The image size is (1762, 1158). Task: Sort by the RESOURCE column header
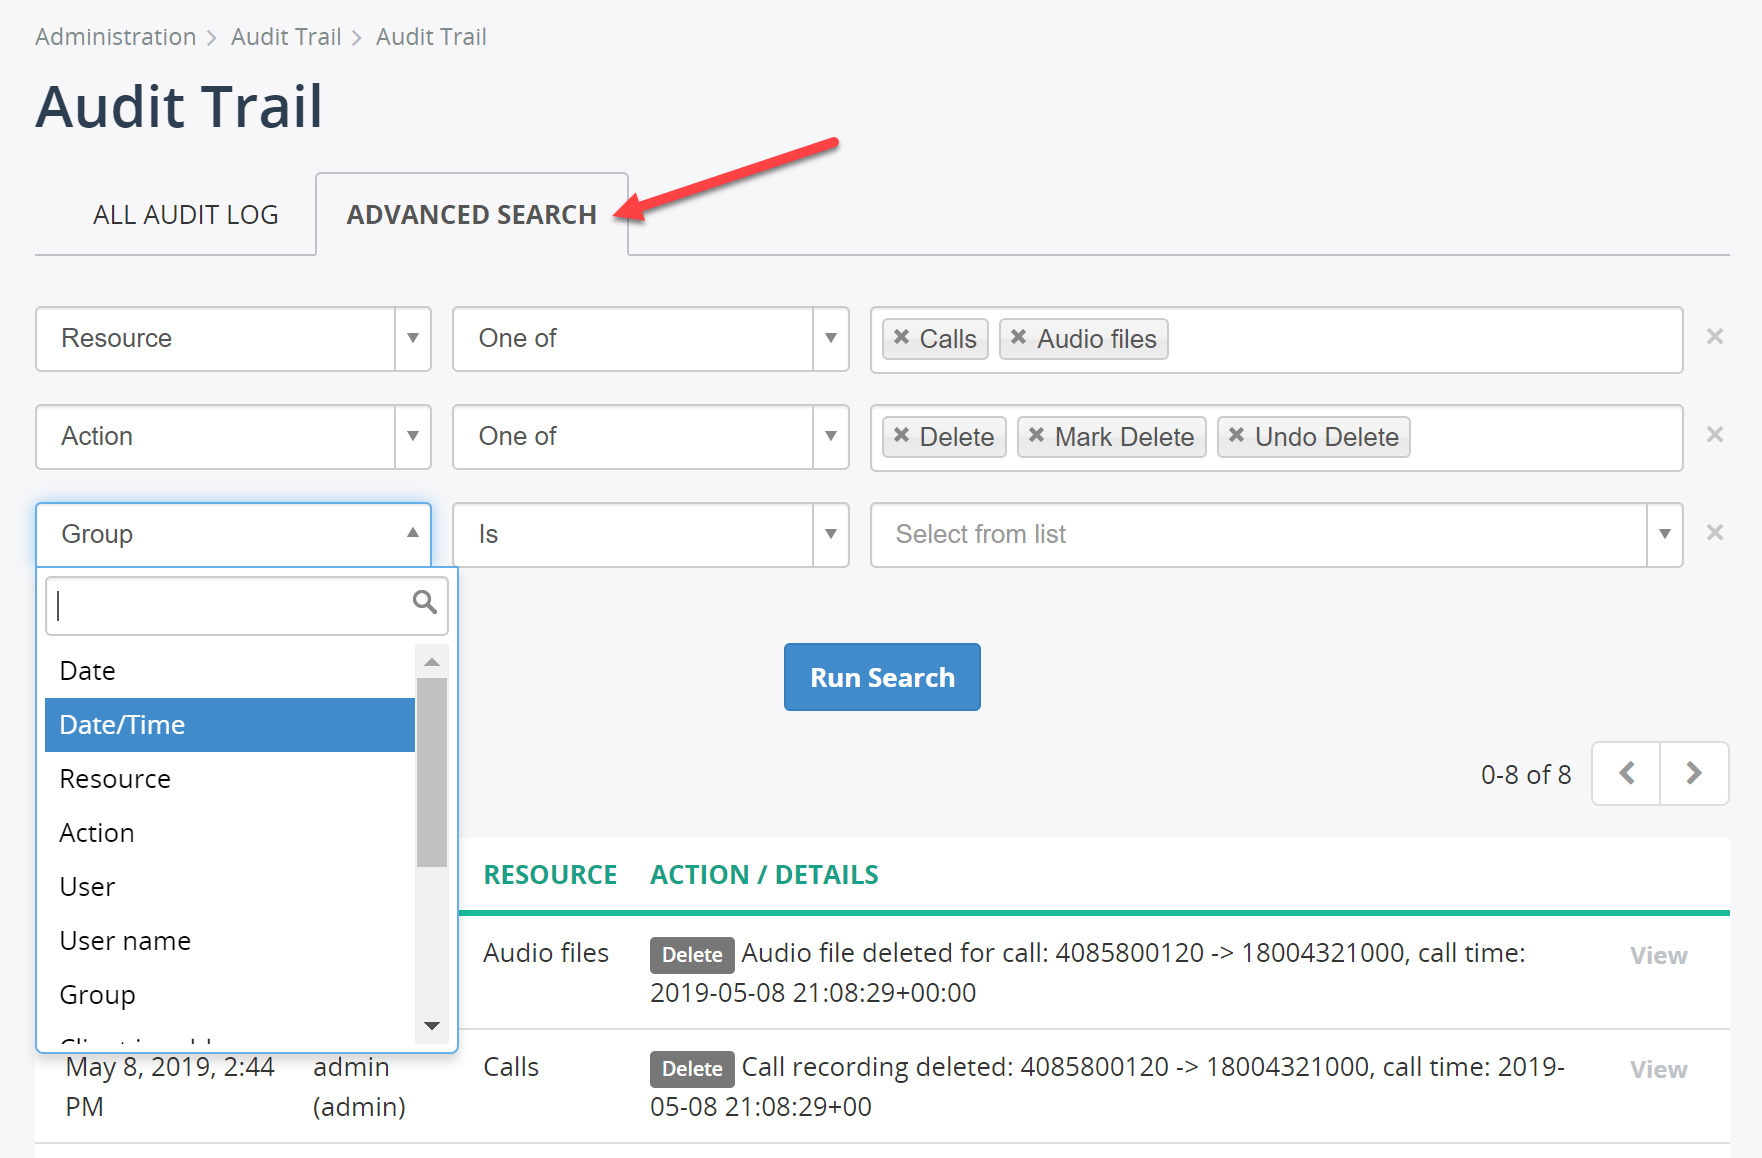pos(550,875)
